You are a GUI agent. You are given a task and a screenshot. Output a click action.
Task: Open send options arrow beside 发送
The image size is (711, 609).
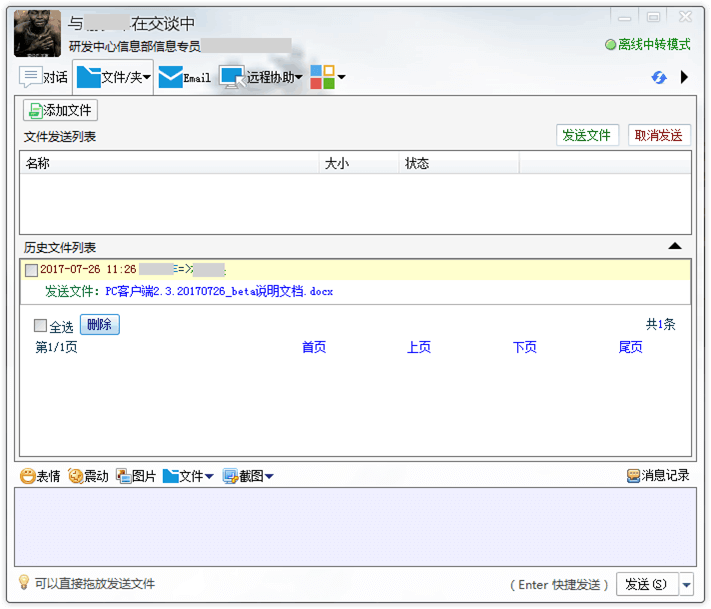(x=687, y=584)
